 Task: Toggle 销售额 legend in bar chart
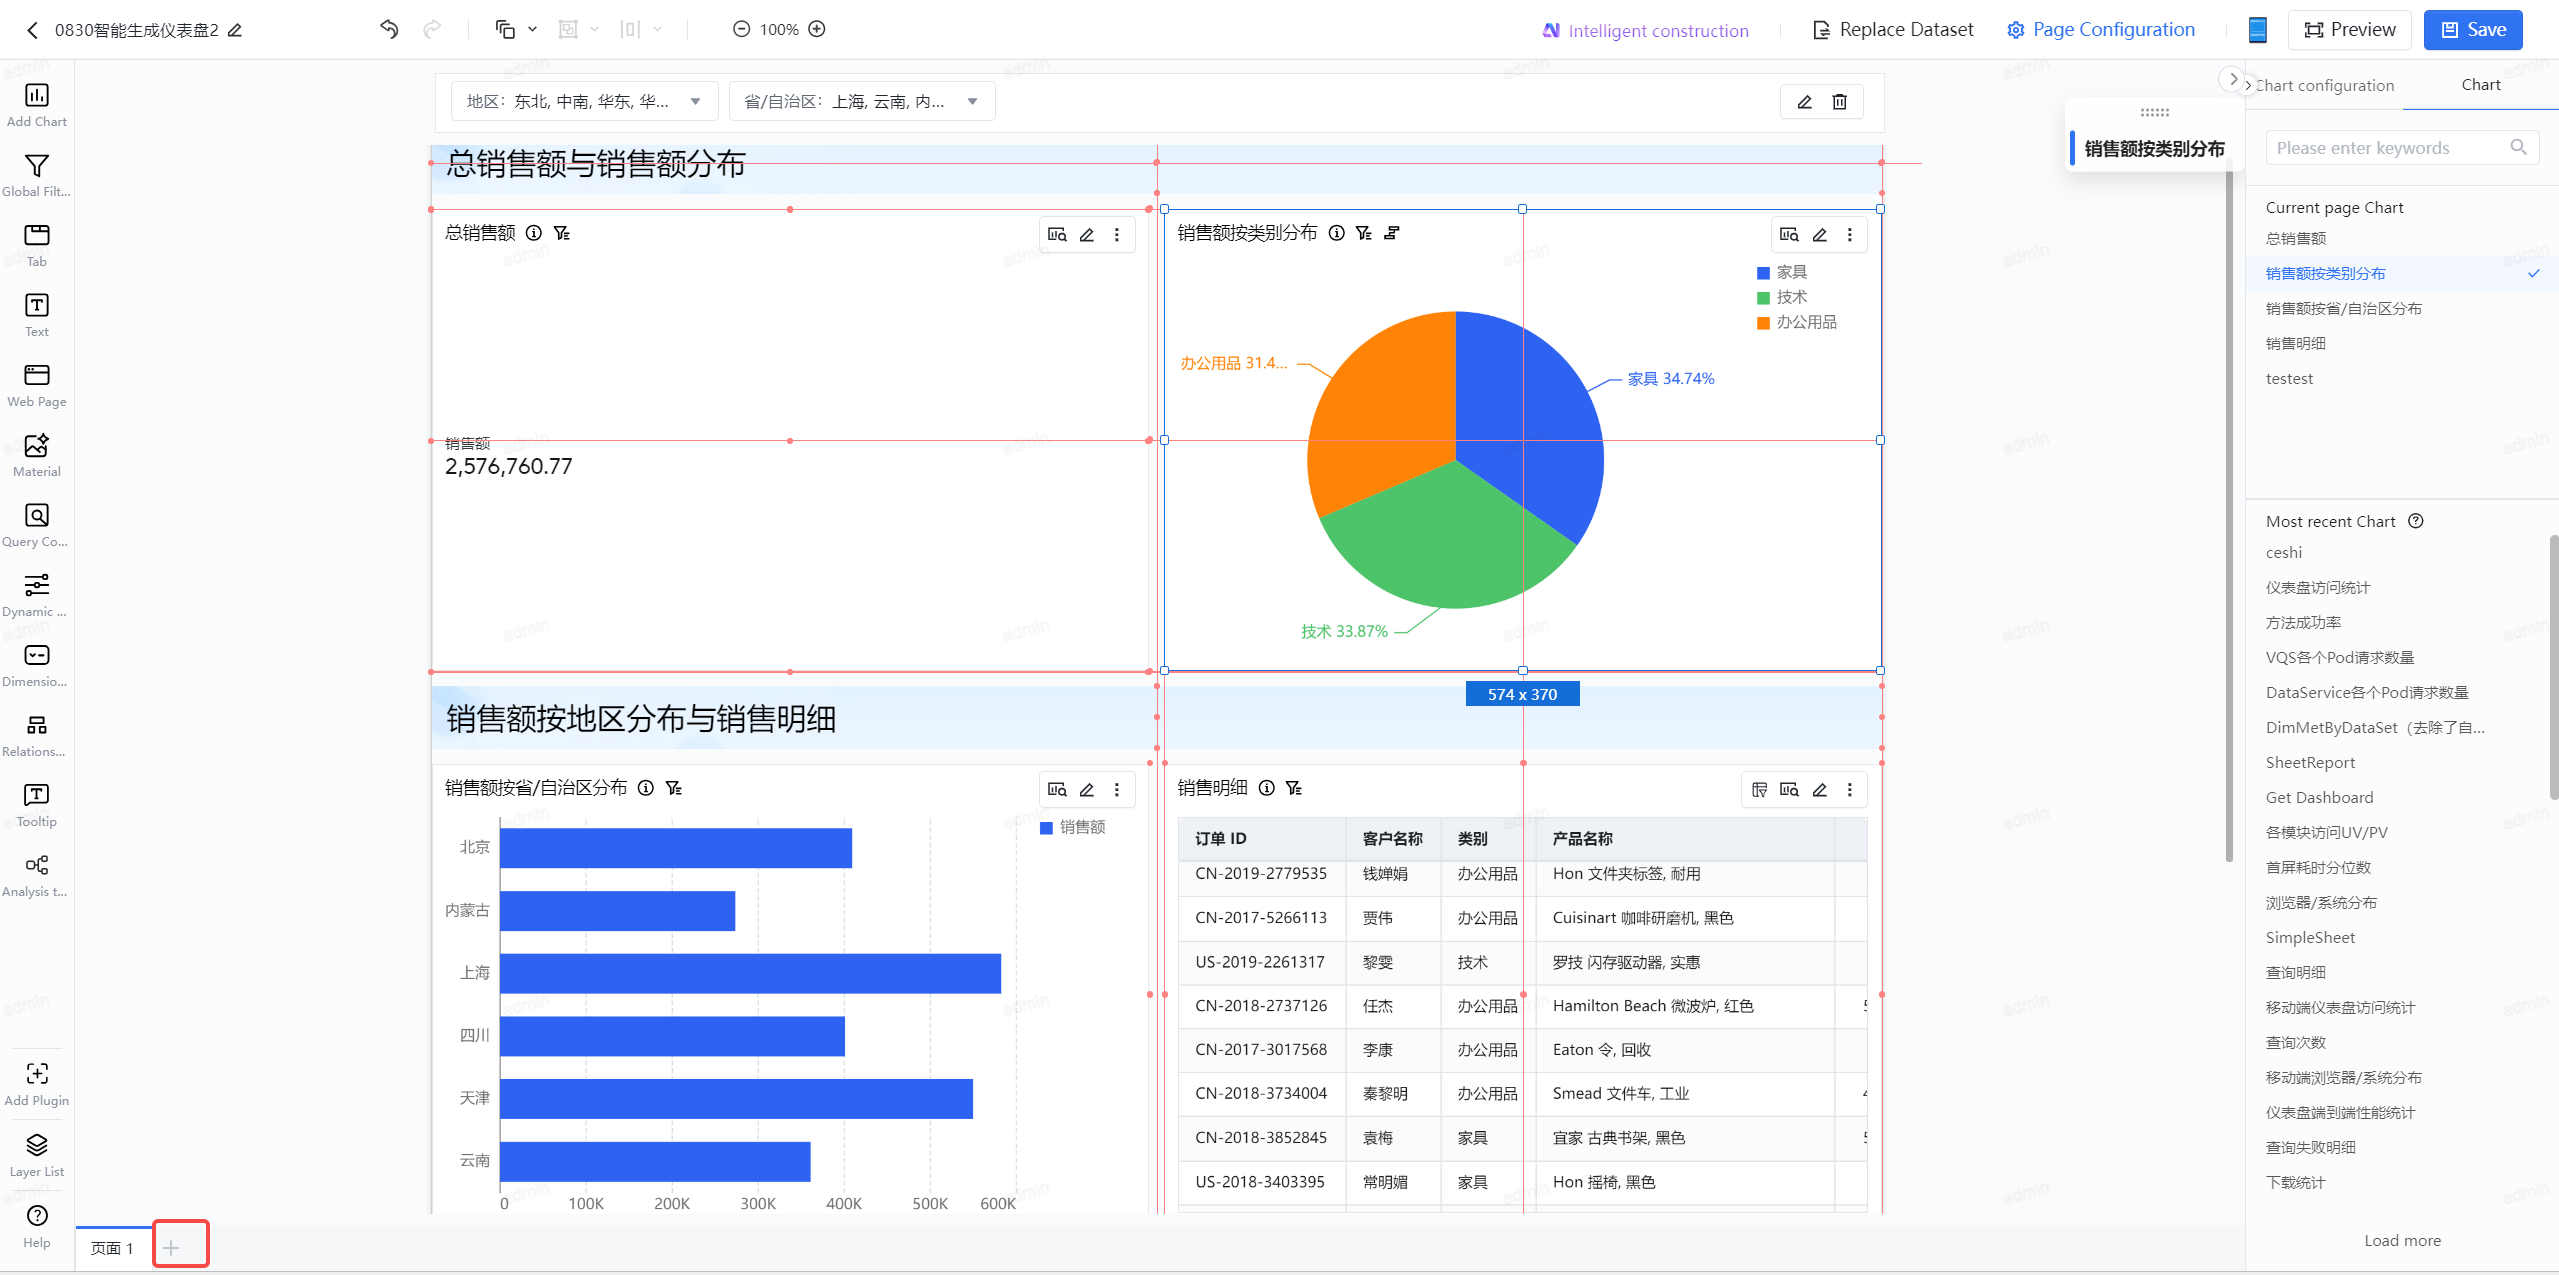click(x=1073, y=827)
